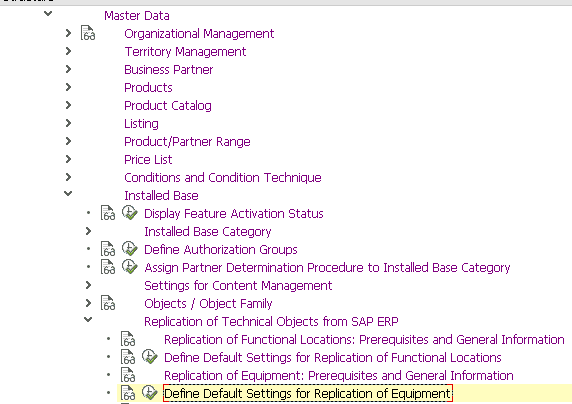Screen dimensions: 572x404
Task: Expand Settings for Content Management node
Action: click(x=88, y=285)
